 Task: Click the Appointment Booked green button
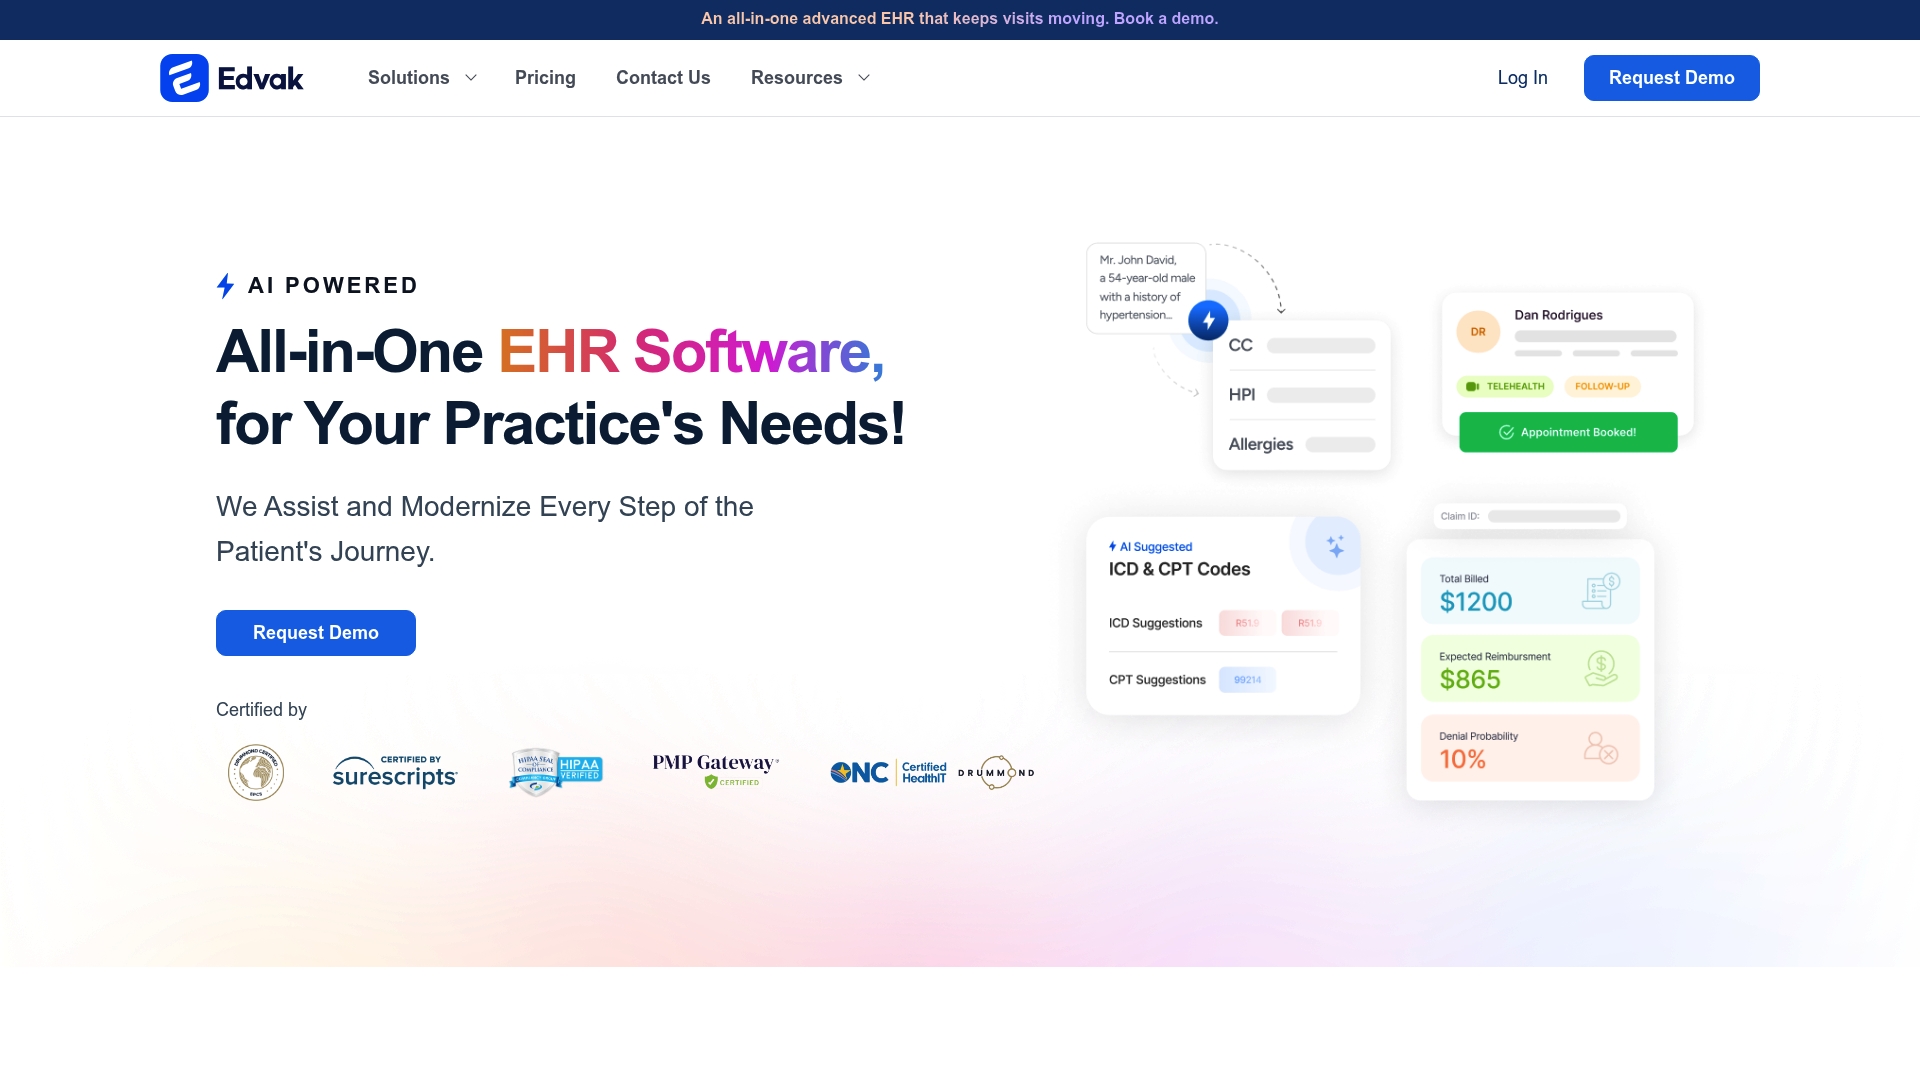click(x=1568, y=432)
